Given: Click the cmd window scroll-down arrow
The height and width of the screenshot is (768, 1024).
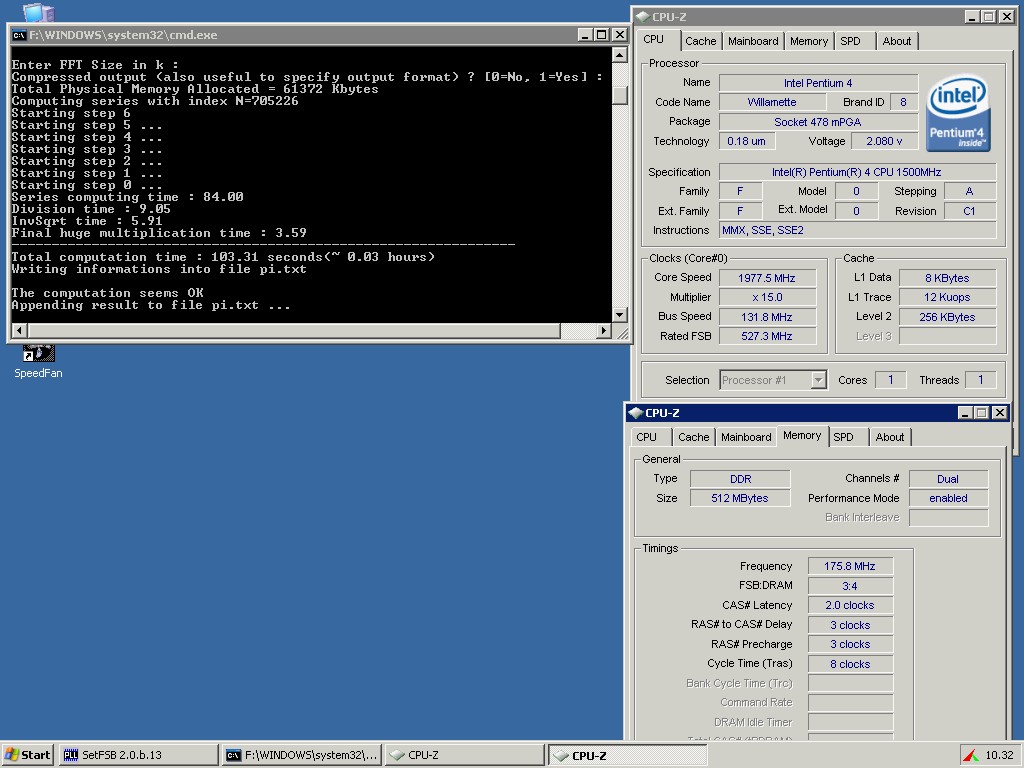Looking at the screenshot, I should (620, 315).
